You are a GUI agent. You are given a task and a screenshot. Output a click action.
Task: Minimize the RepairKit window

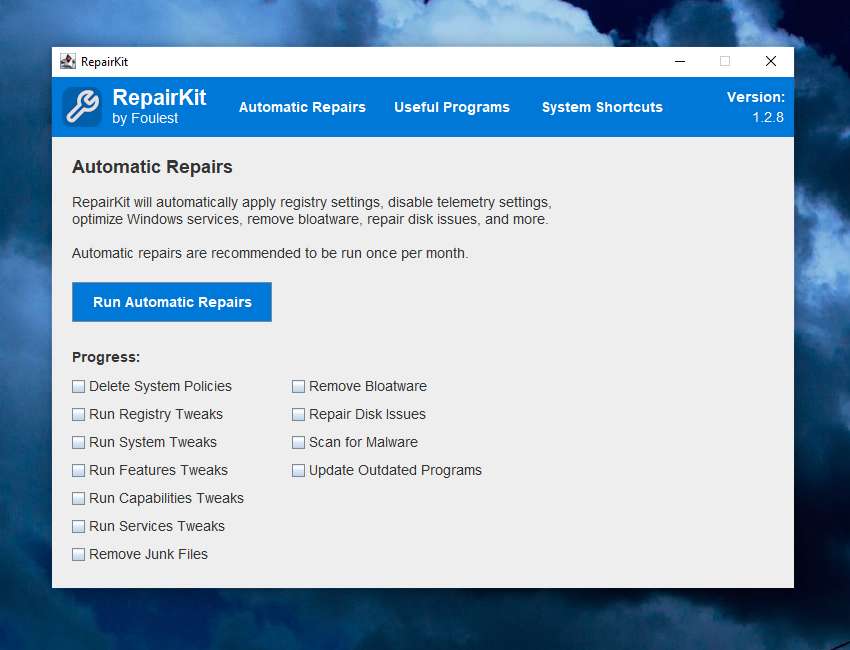click(680, 61)
